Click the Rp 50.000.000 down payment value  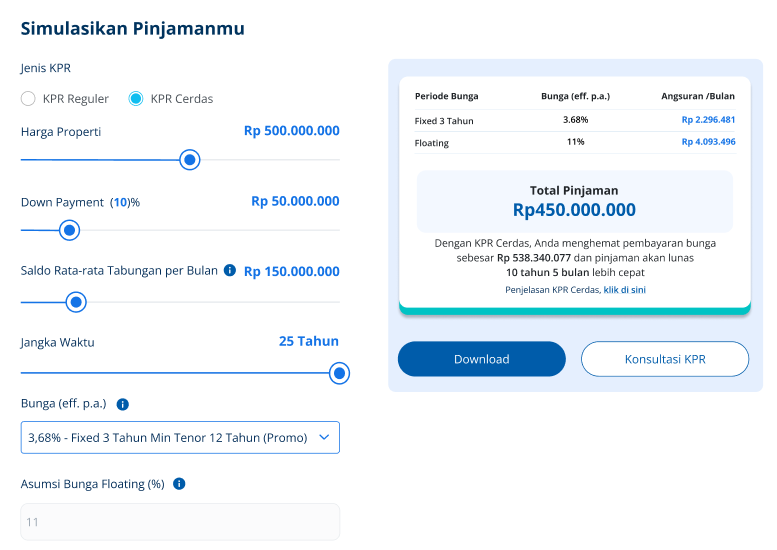[x=295, y=201]
